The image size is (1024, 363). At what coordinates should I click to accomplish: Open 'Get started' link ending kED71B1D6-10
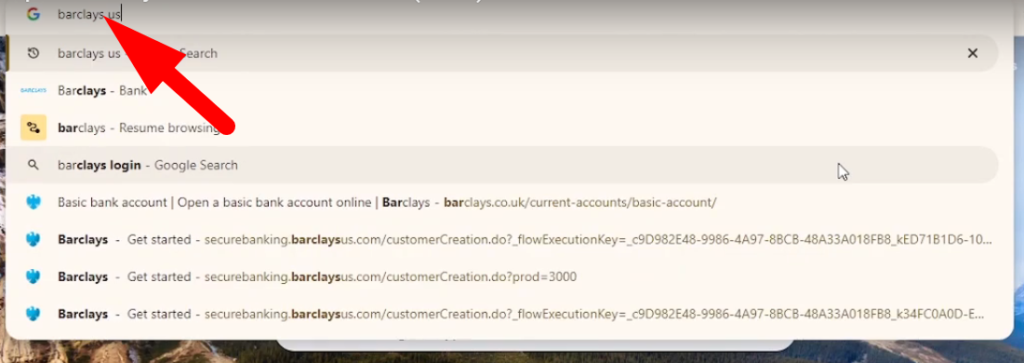coord(502,240)
